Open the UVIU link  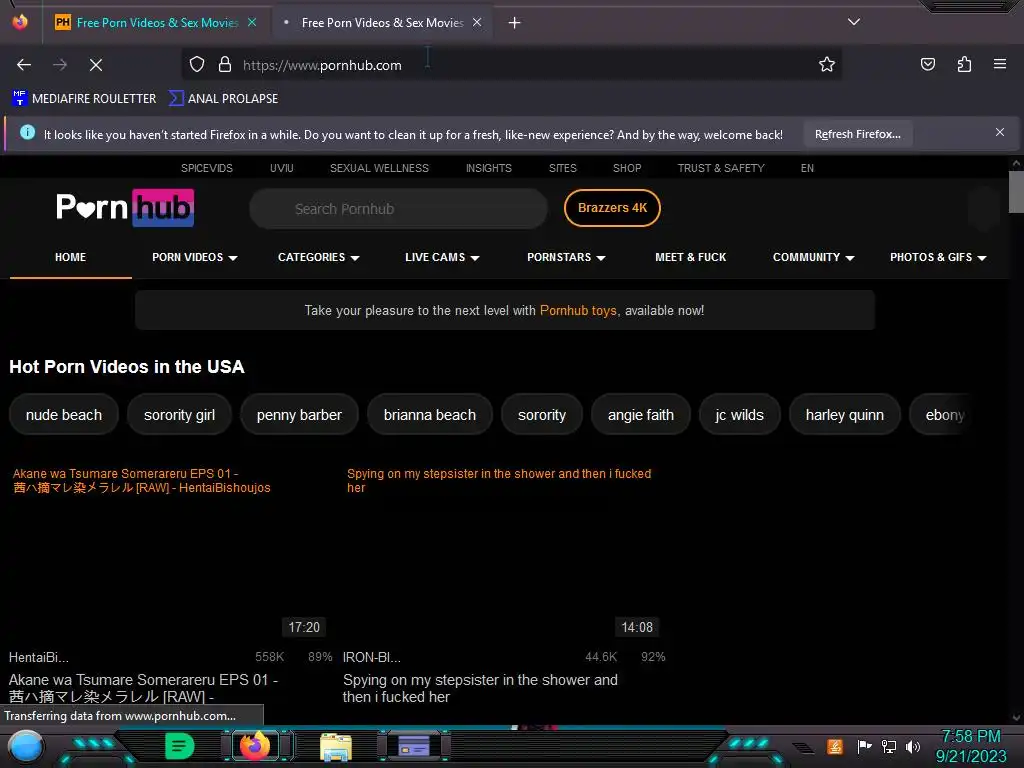point(281,168)
